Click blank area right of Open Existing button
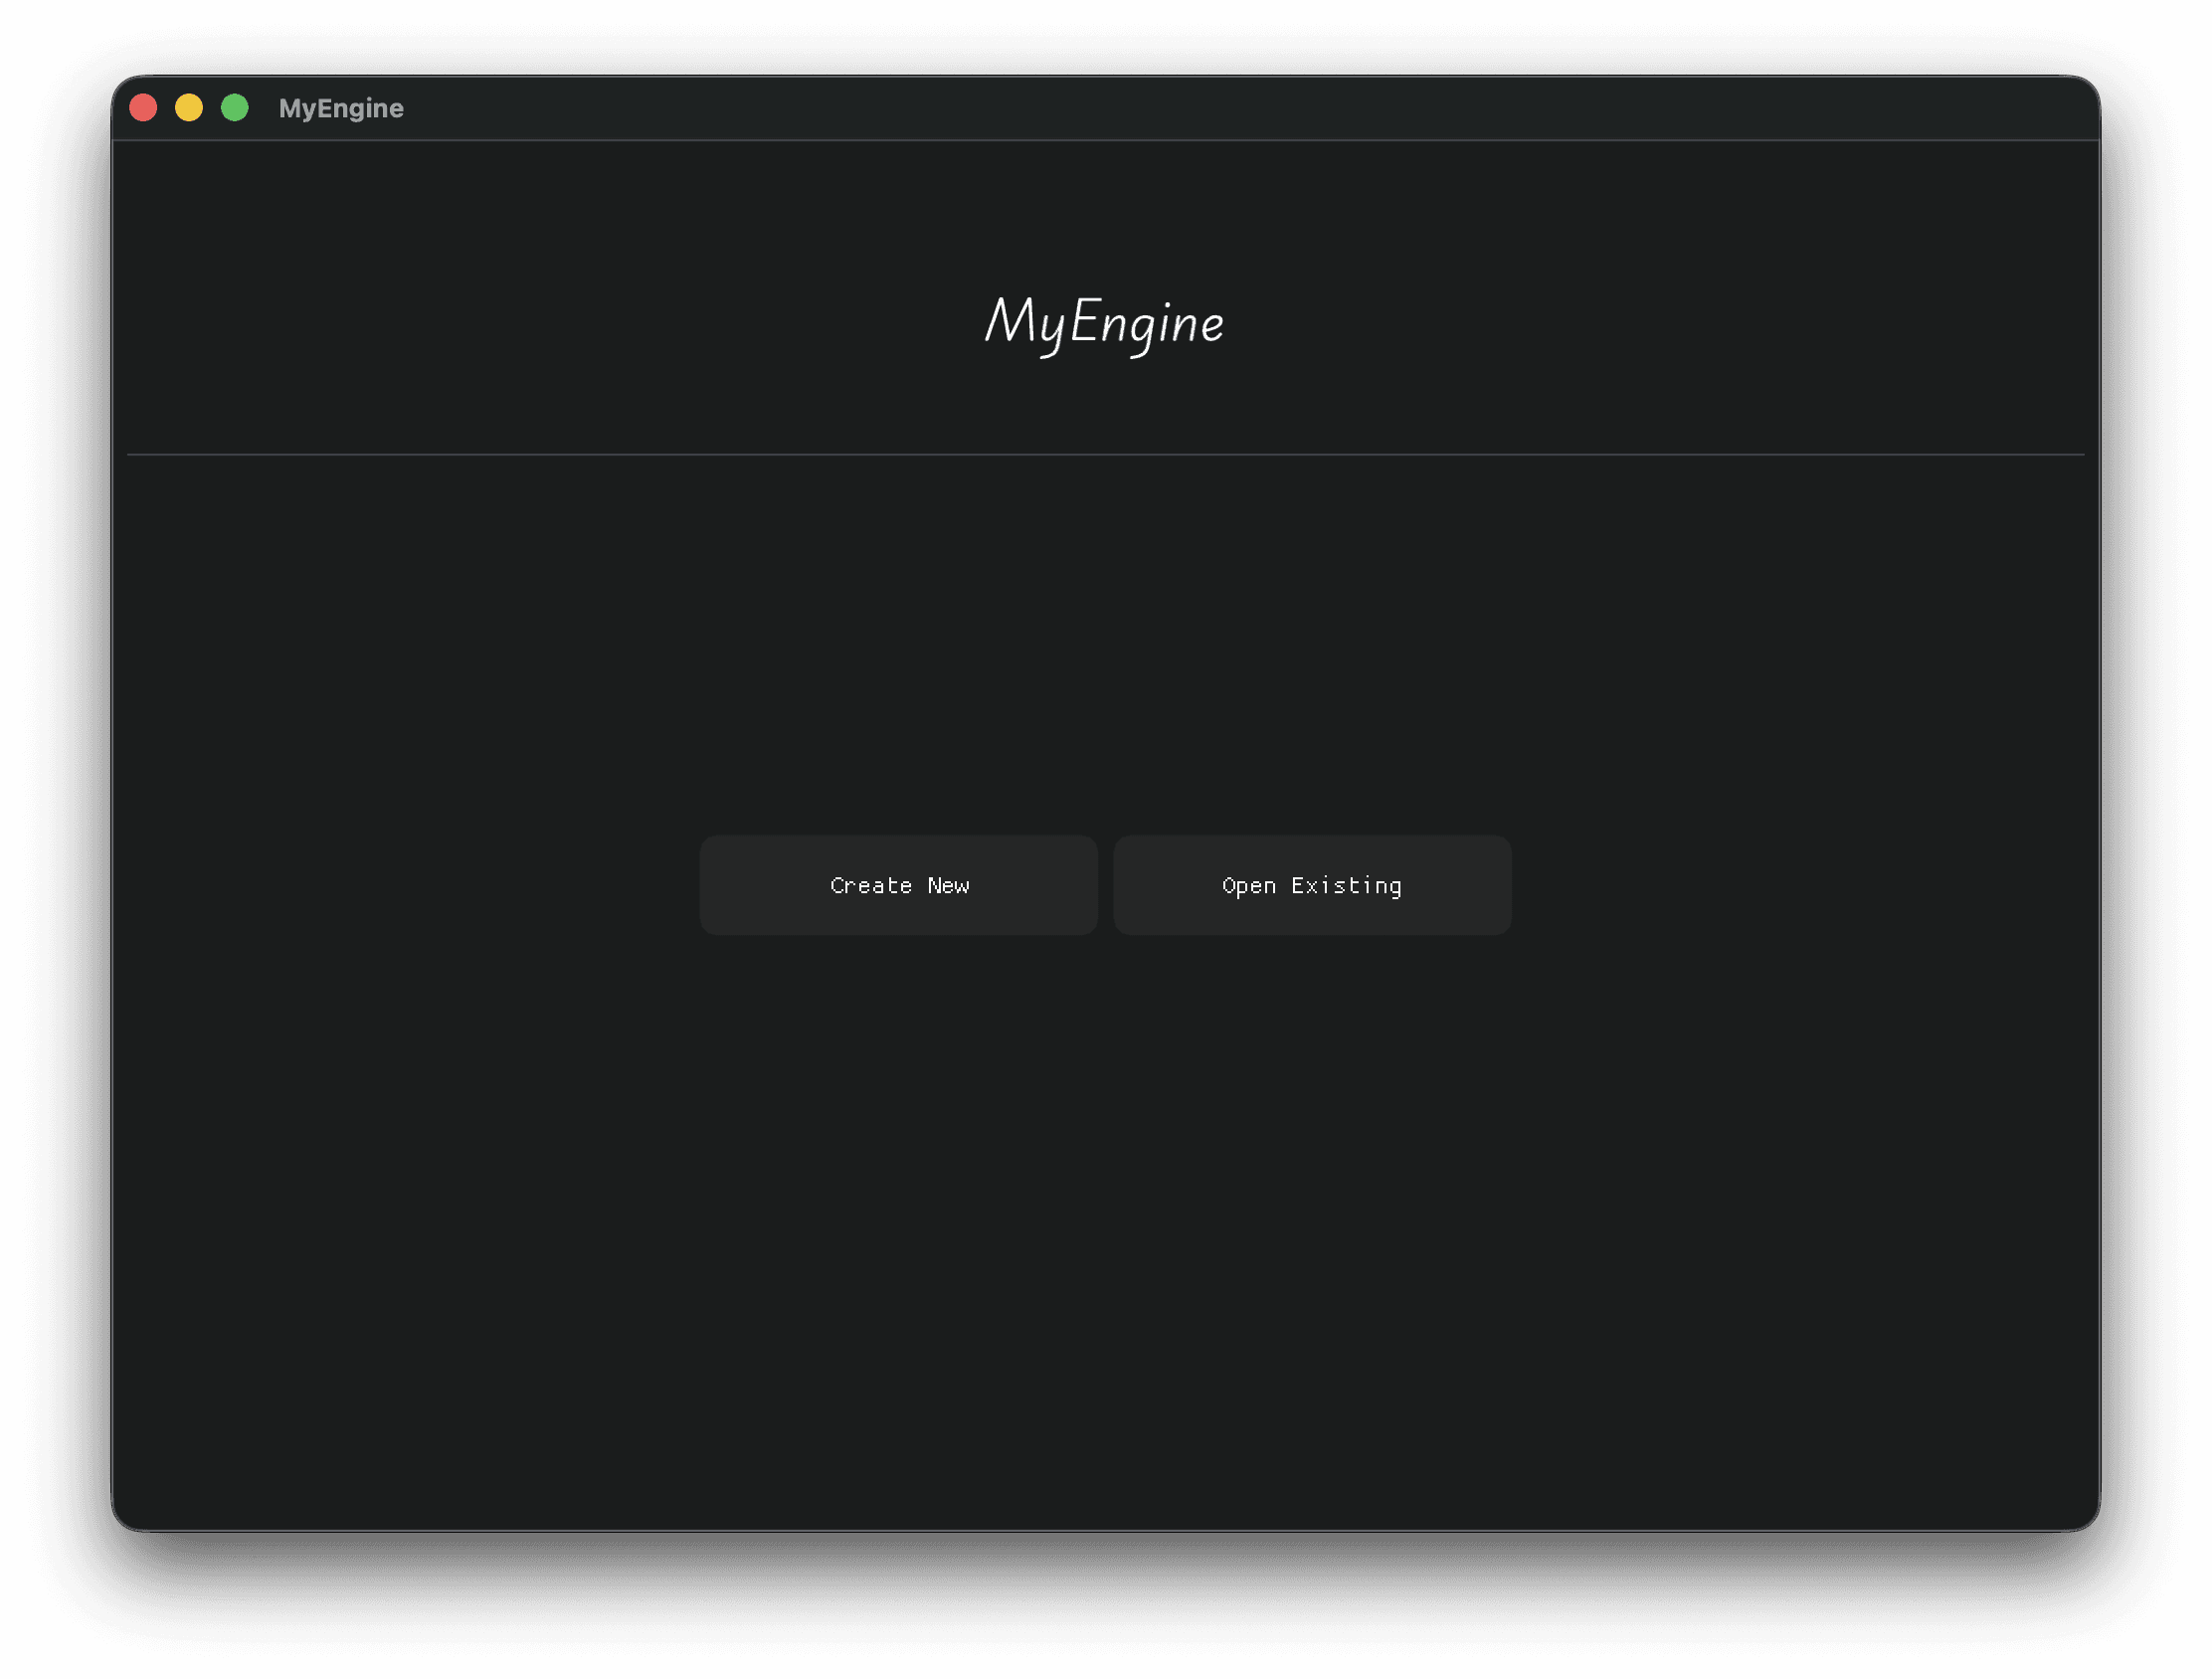This screenshot has height=1679, width=2212. 1800,885
